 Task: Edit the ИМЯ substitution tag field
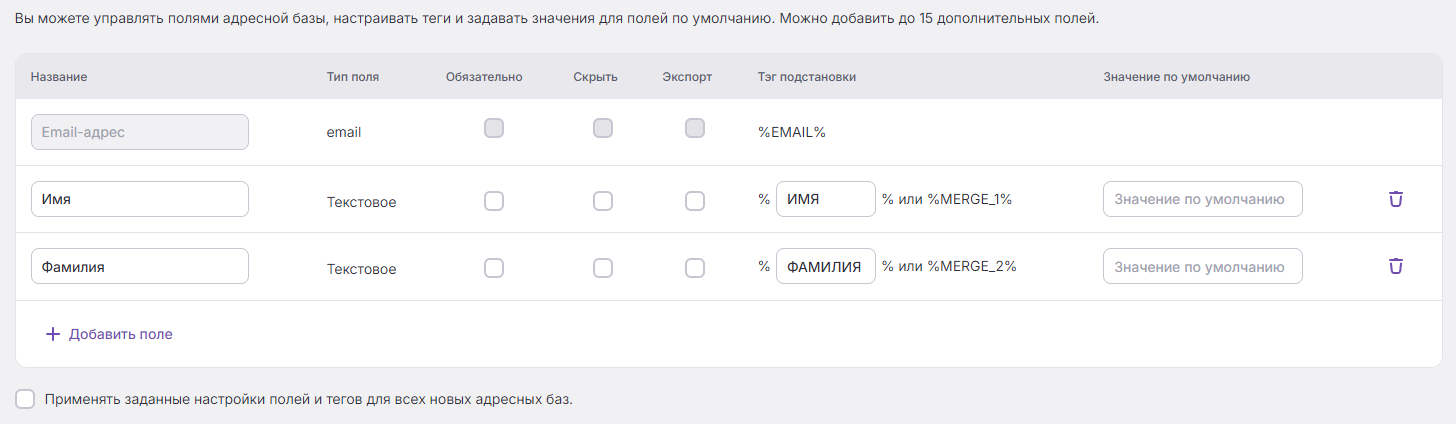tap(826, 199)
